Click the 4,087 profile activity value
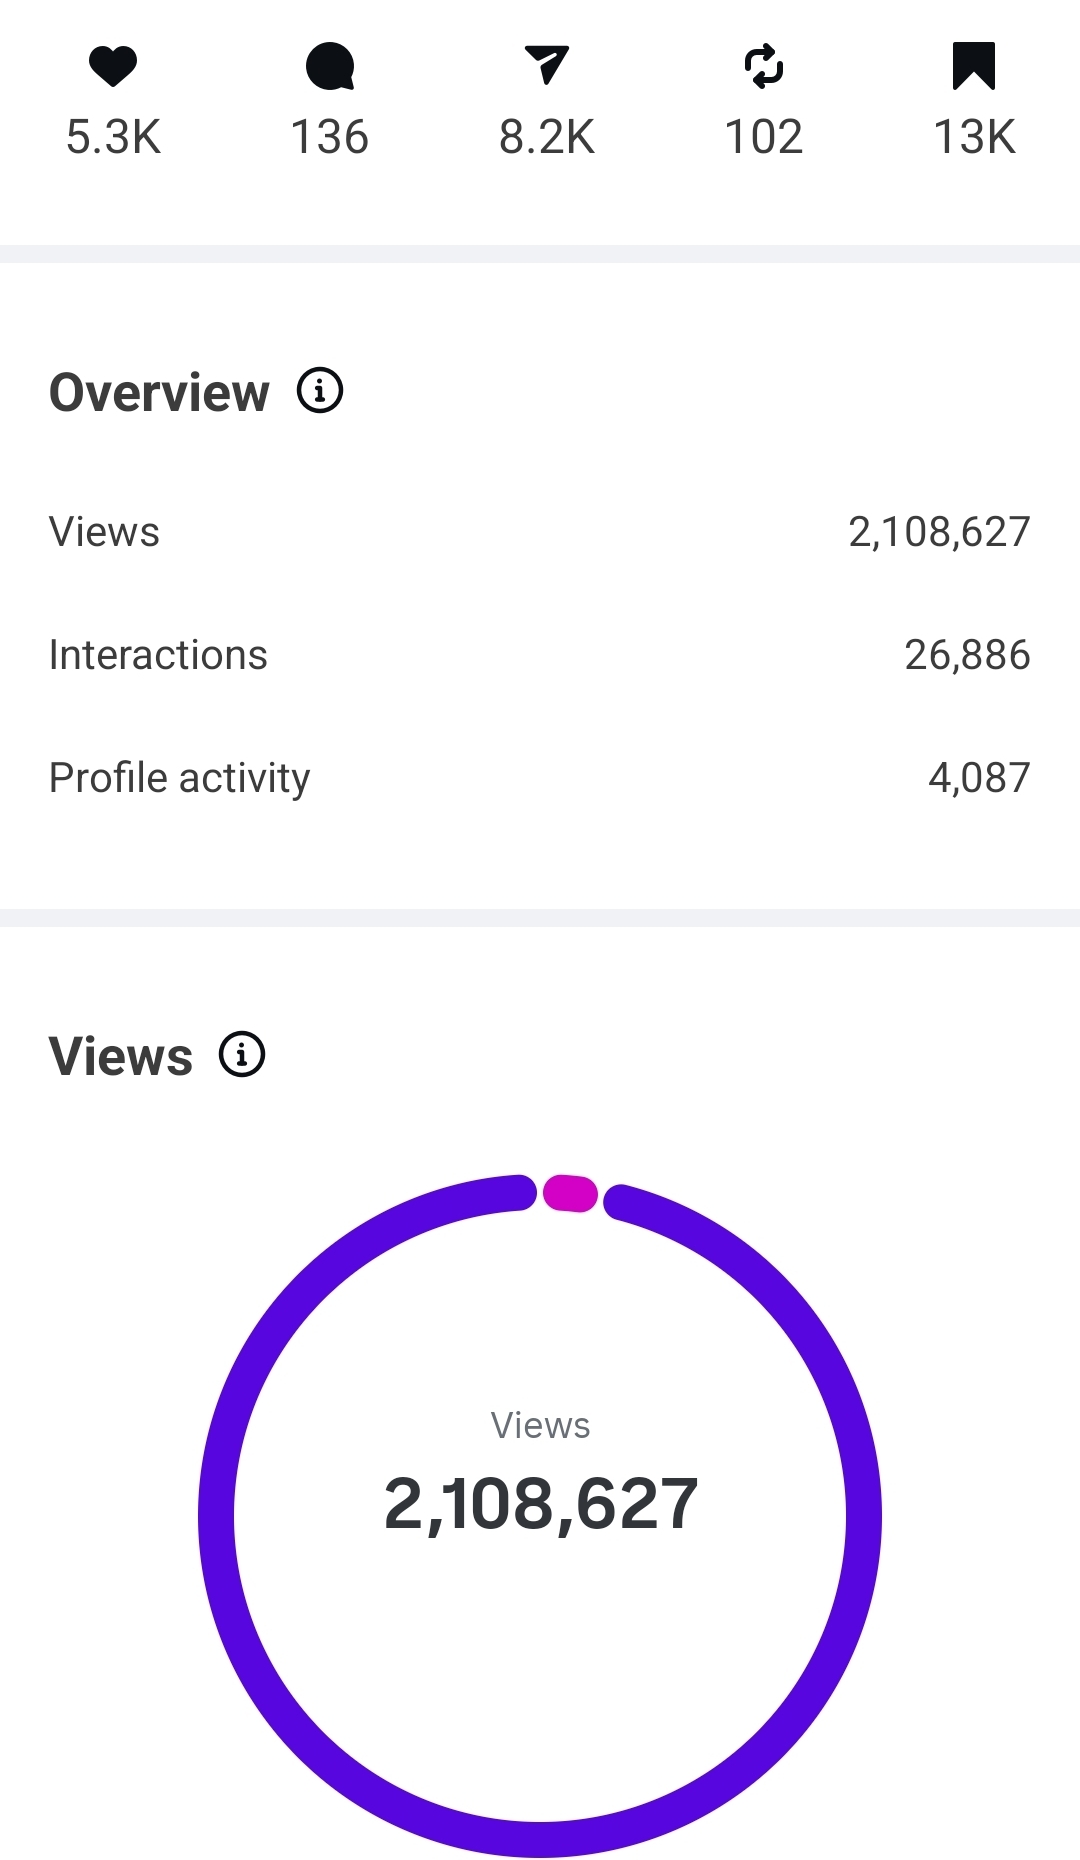 pyautogui.click(x=979, y=778)
